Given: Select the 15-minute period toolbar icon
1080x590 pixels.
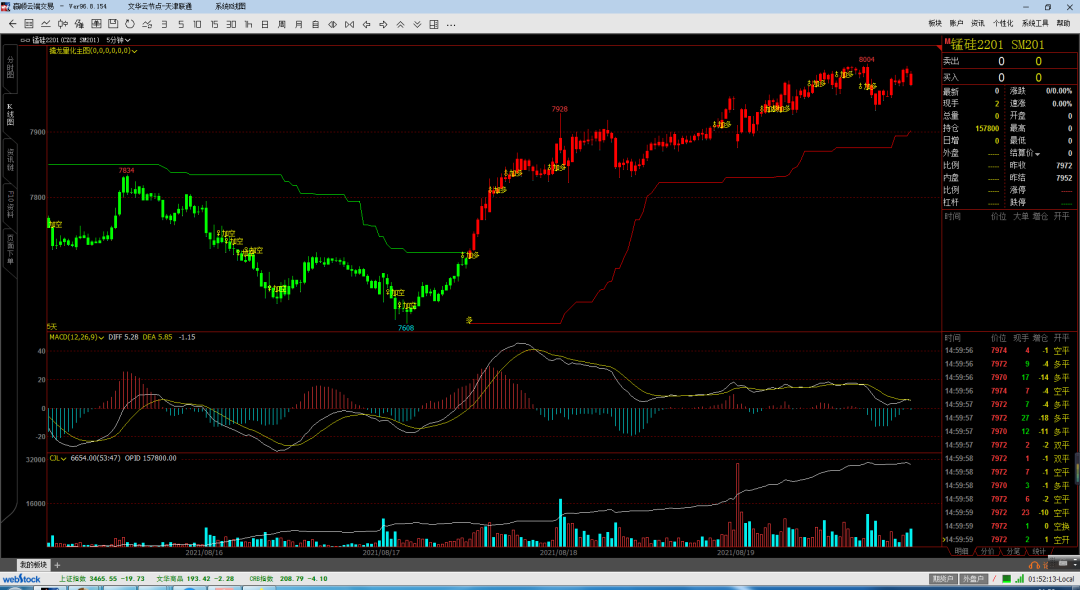Looking at the screenshot, I should [213, 24].
